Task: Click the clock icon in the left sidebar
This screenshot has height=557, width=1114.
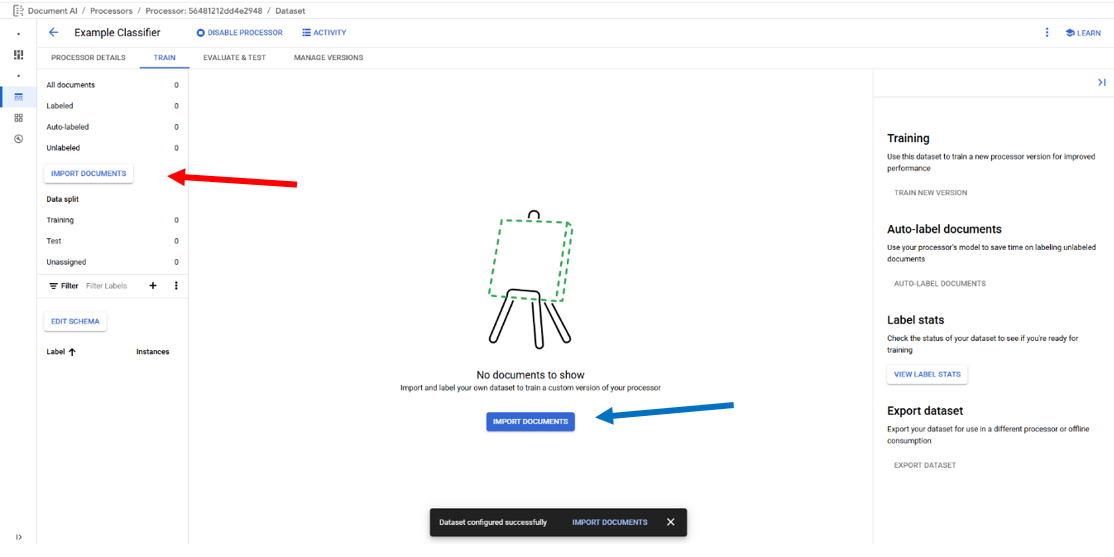Action: click(x=18, y=139)
